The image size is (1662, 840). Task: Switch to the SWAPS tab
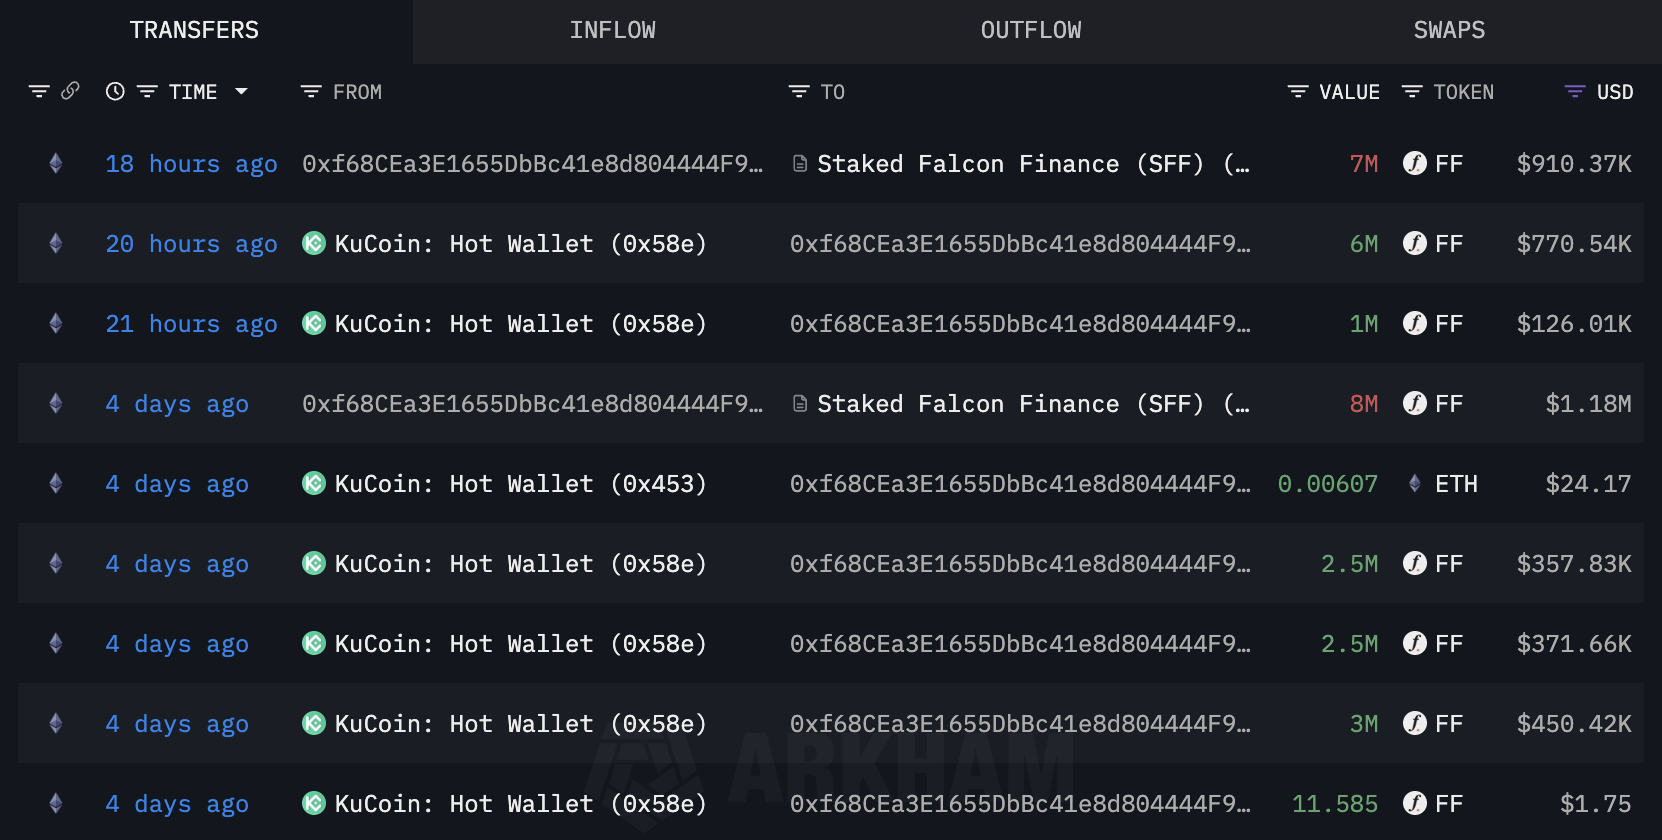click(x=1448, y=31)
